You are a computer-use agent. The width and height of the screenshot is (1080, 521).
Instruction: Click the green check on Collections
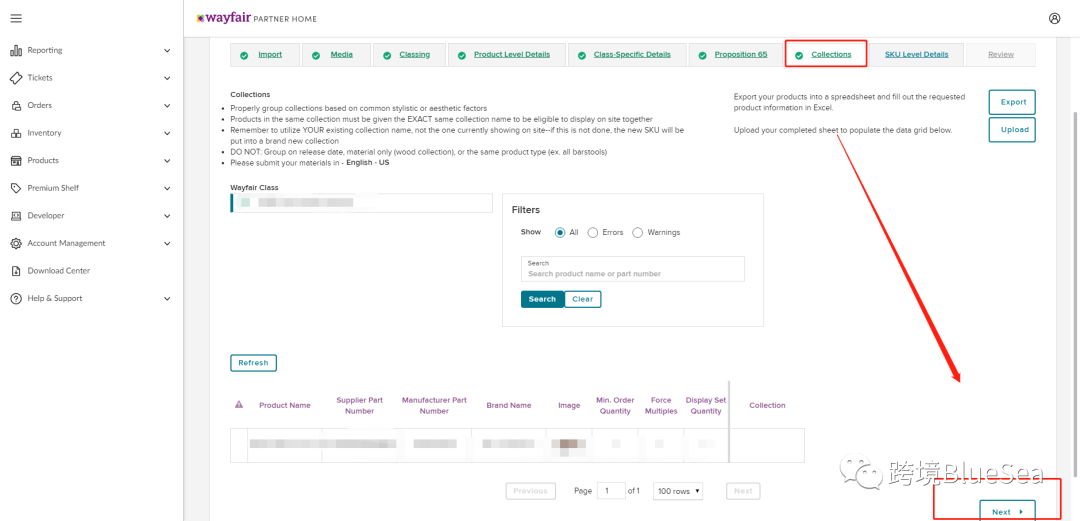click(799, 55)
